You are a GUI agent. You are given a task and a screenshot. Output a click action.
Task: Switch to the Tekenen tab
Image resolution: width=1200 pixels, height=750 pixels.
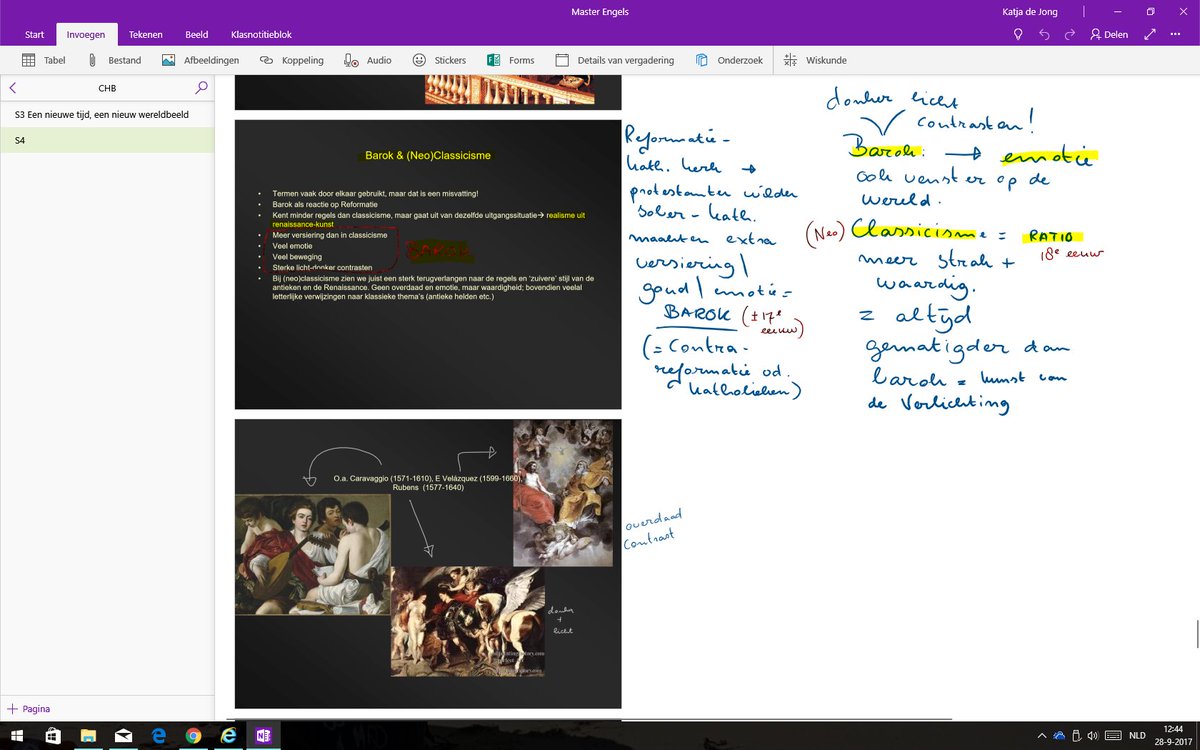[x=145, y=34]
